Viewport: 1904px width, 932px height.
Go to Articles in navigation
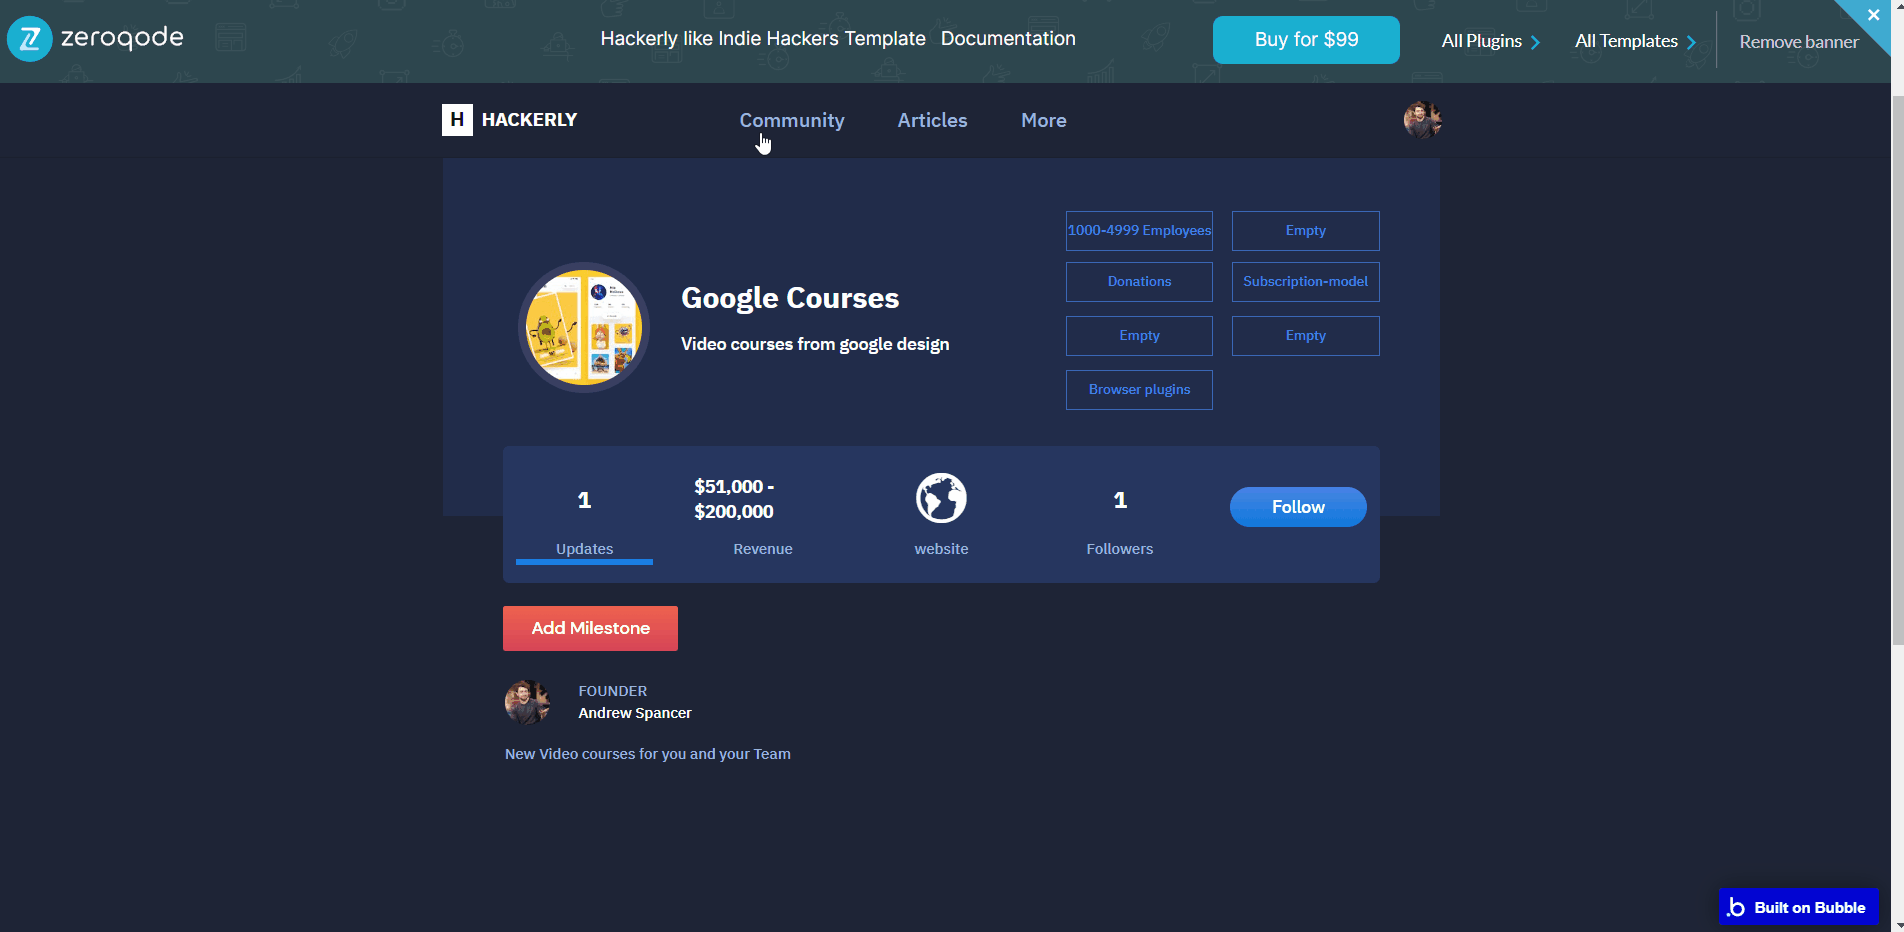click(x=932, y=120)
